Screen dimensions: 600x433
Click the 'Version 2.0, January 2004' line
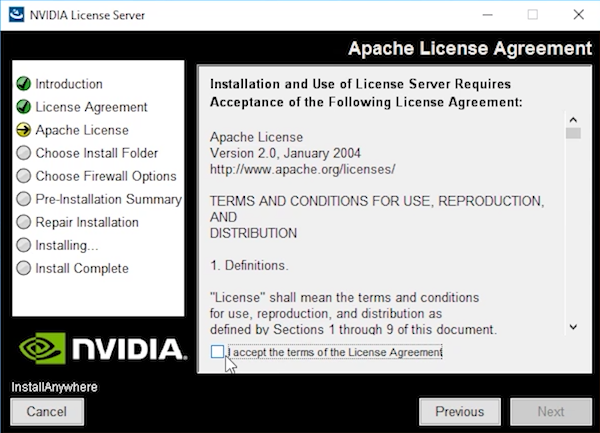(285, 153)
